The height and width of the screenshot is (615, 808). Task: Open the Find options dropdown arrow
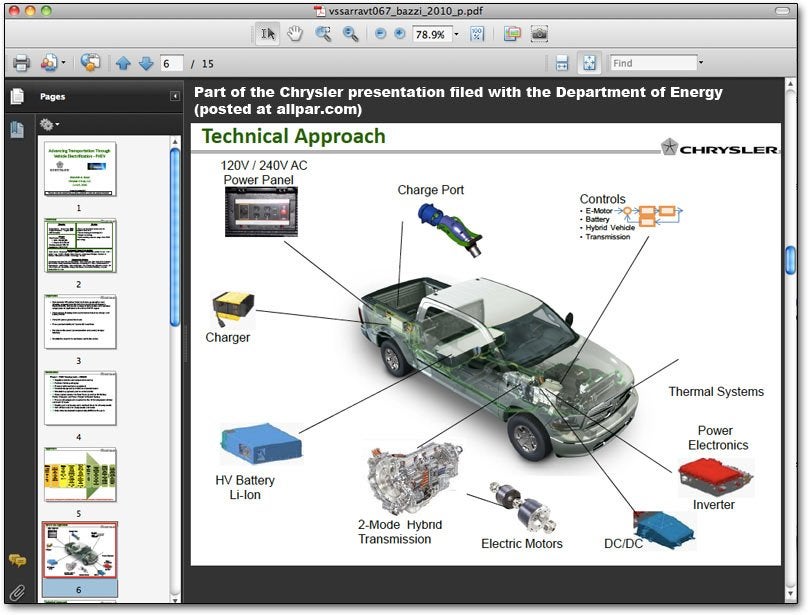click(701, 63)
